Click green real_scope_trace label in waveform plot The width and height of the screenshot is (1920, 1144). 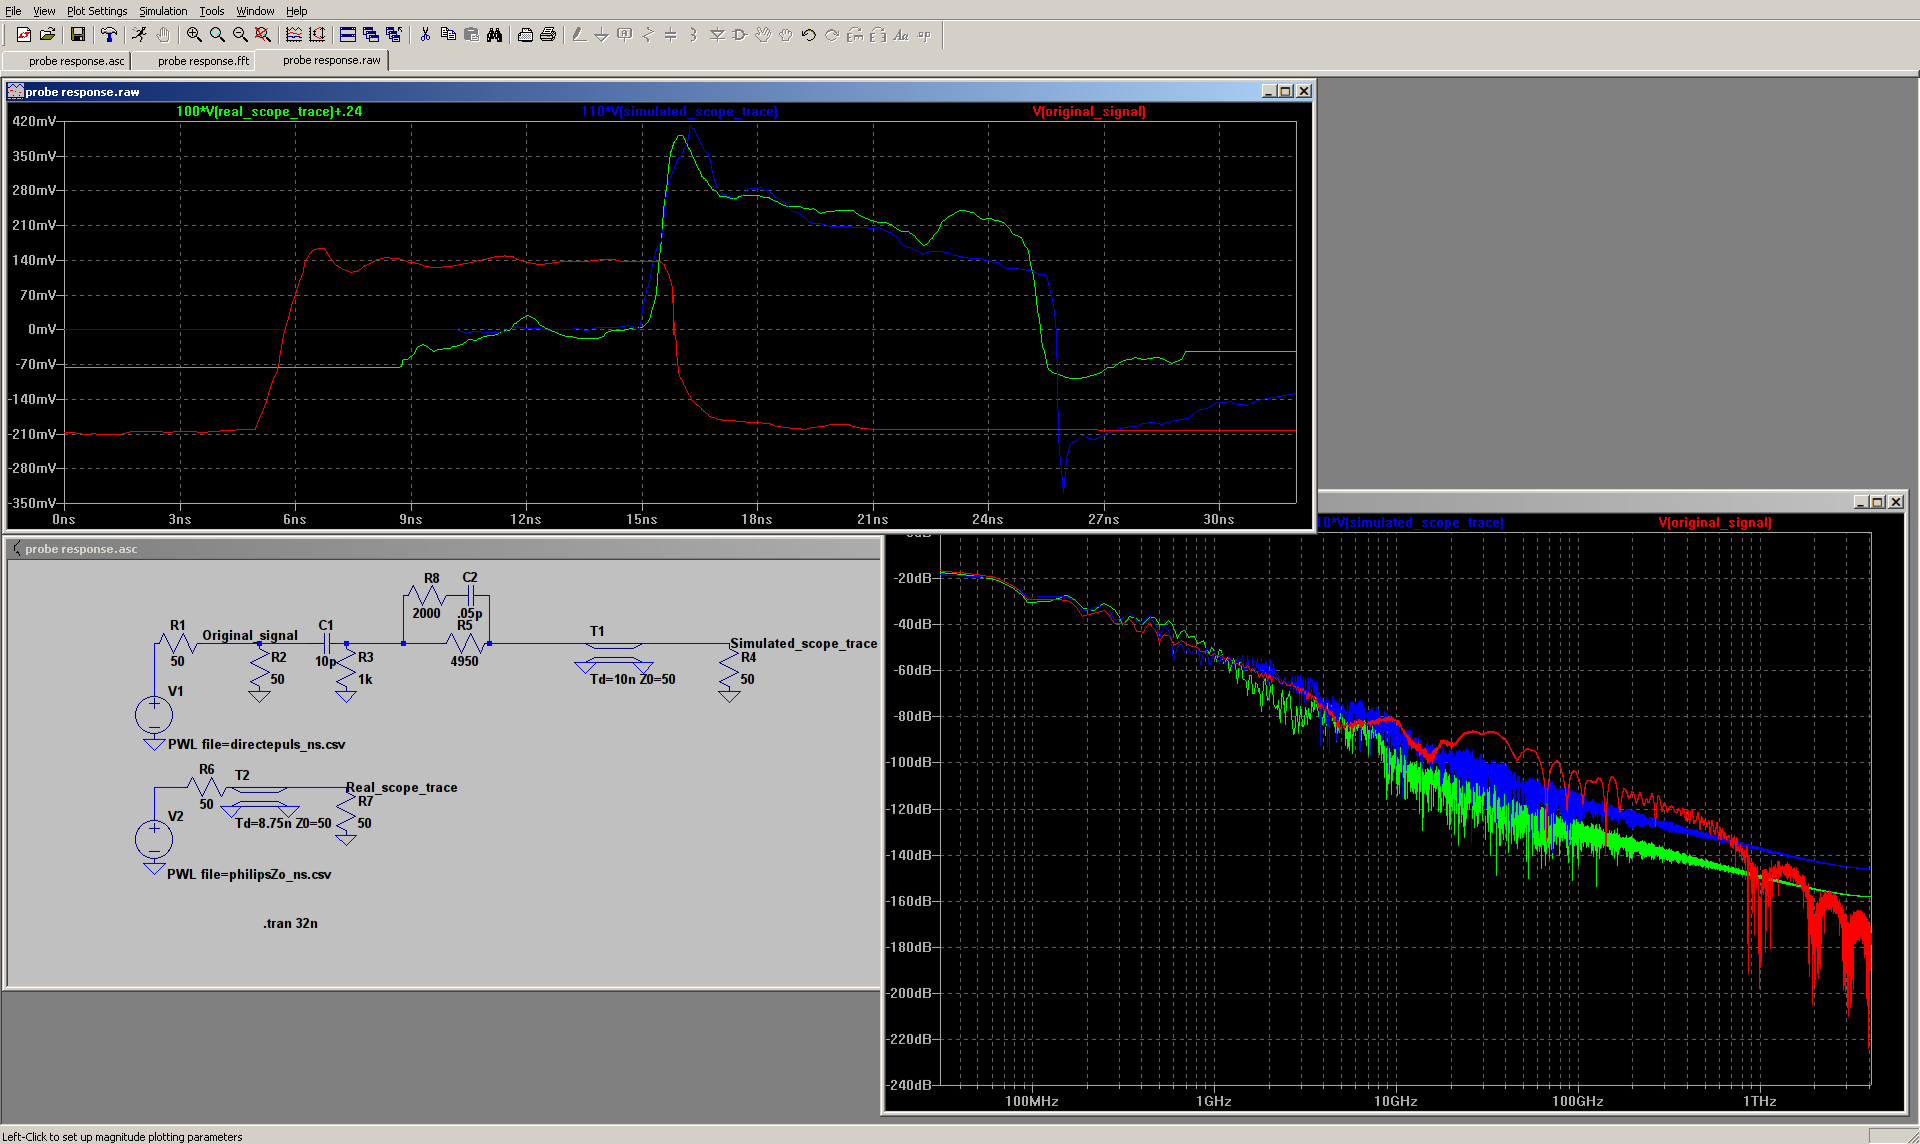pos(269,111)
